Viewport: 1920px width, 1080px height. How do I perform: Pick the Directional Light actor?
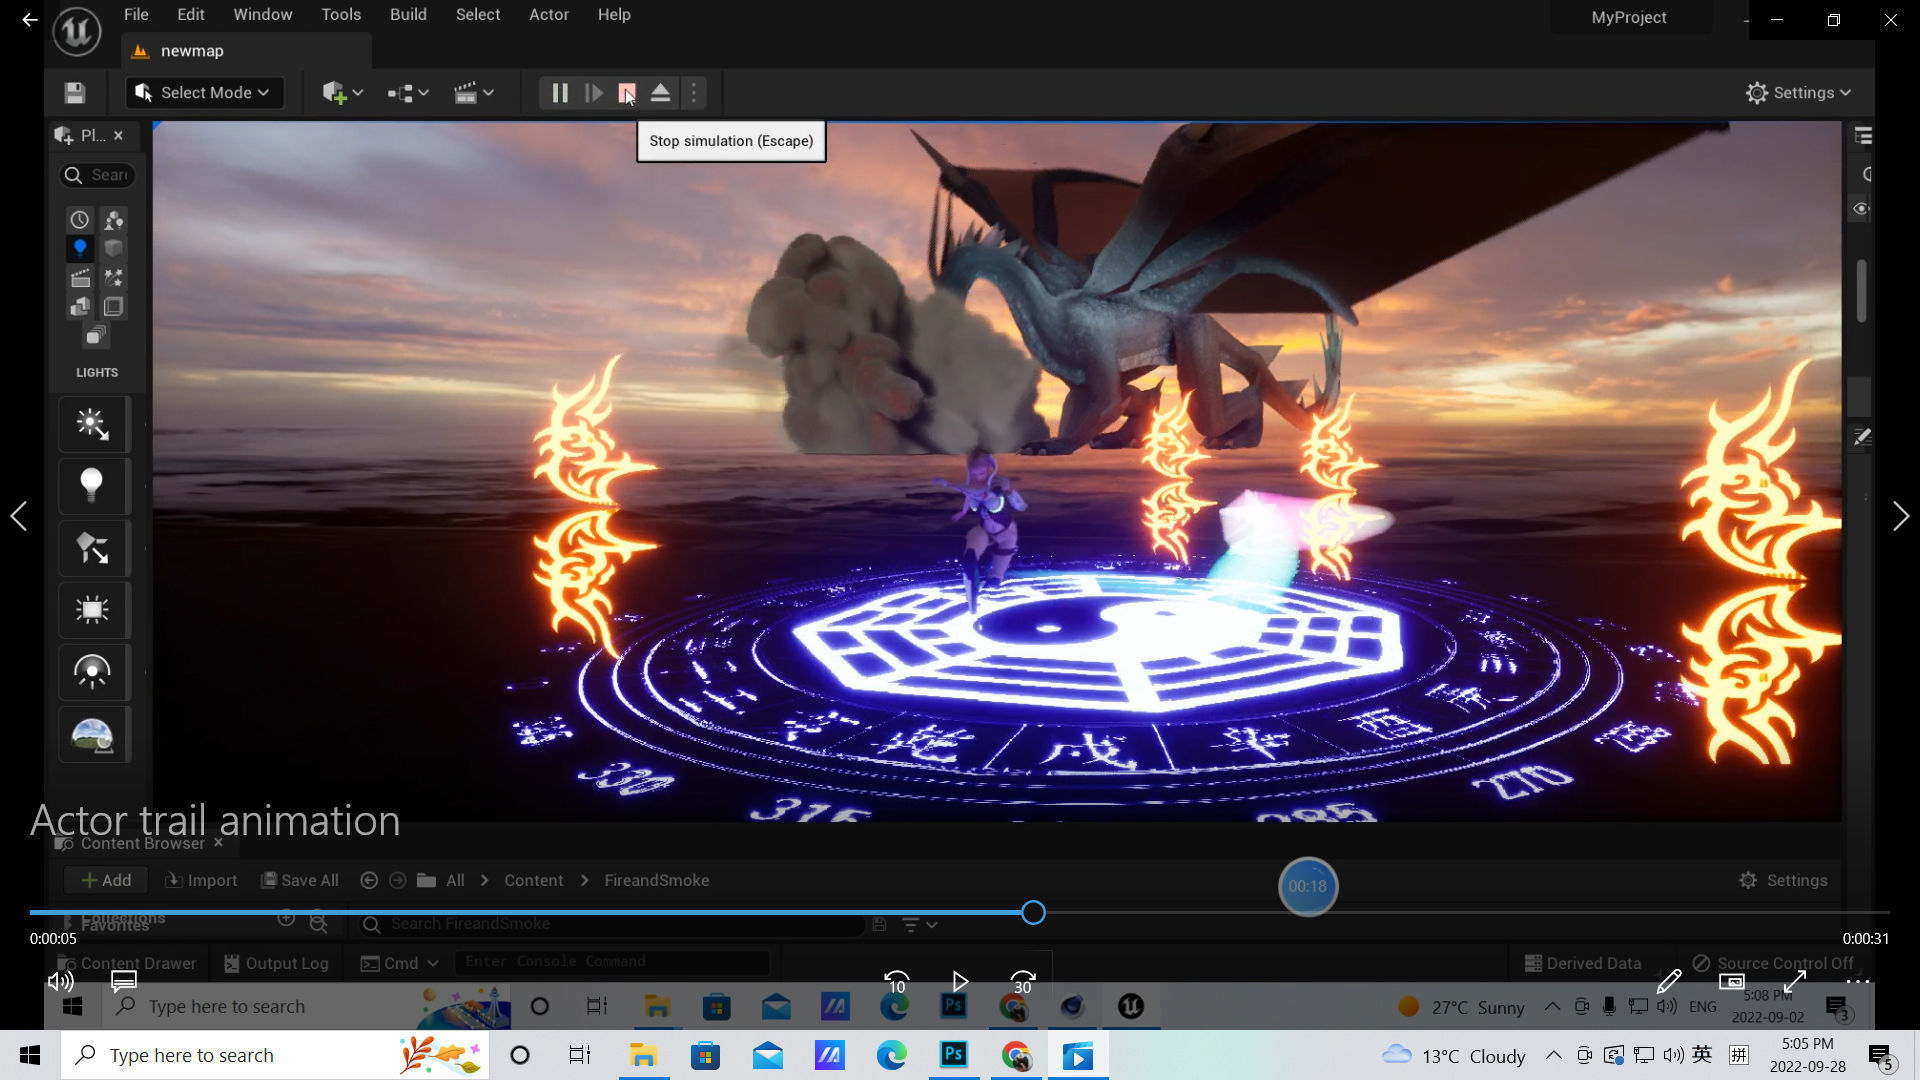93,425
